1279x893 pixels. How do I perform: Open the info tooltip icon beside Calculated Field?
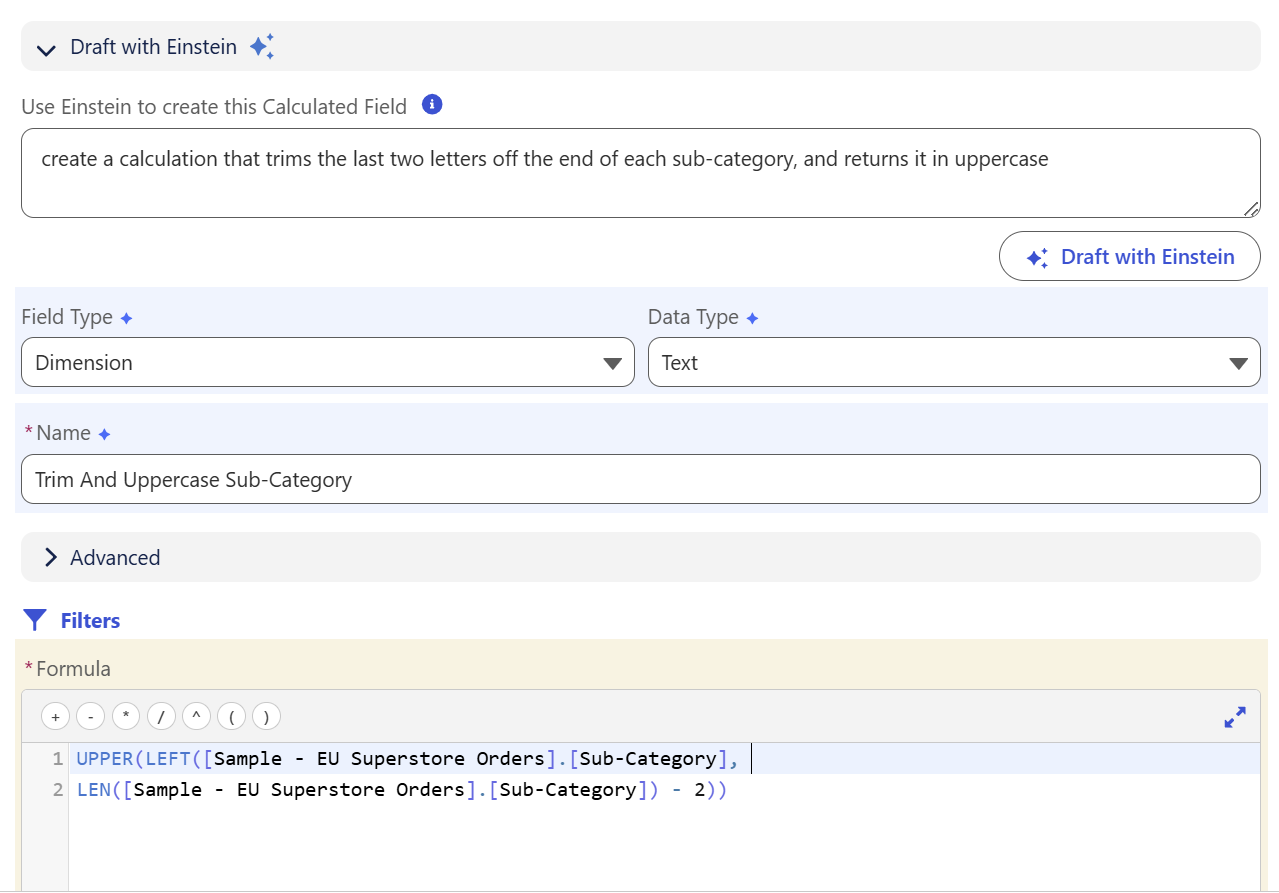tap(432, 105)
